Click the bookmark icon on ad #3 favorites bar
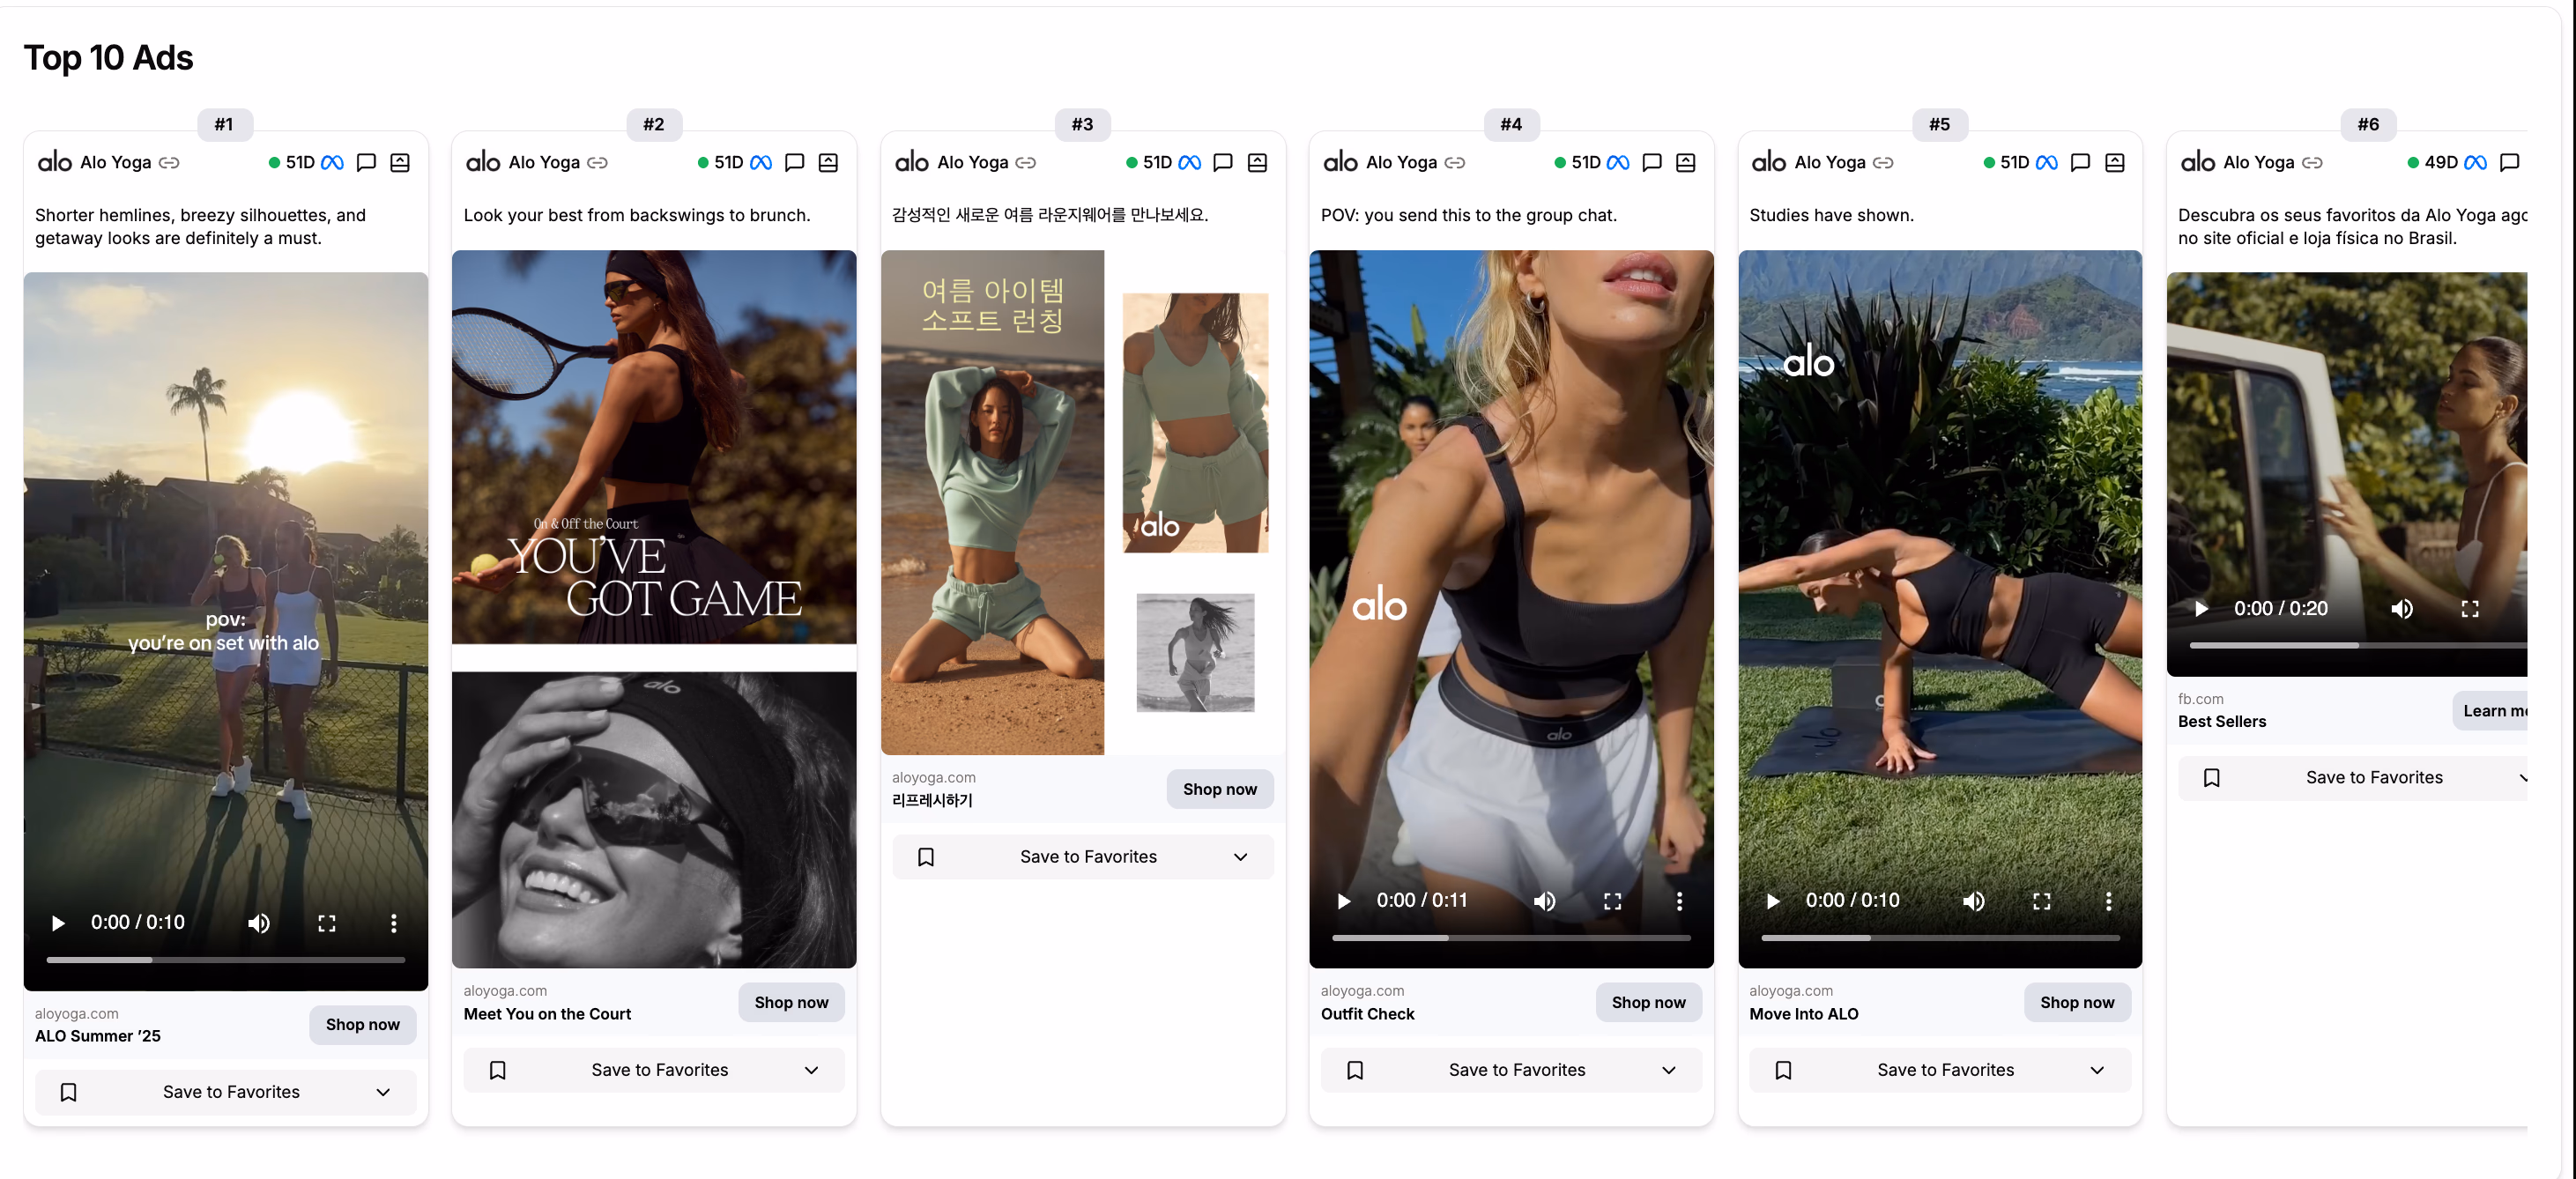2576x1179 pixels. tap(926, 857)
